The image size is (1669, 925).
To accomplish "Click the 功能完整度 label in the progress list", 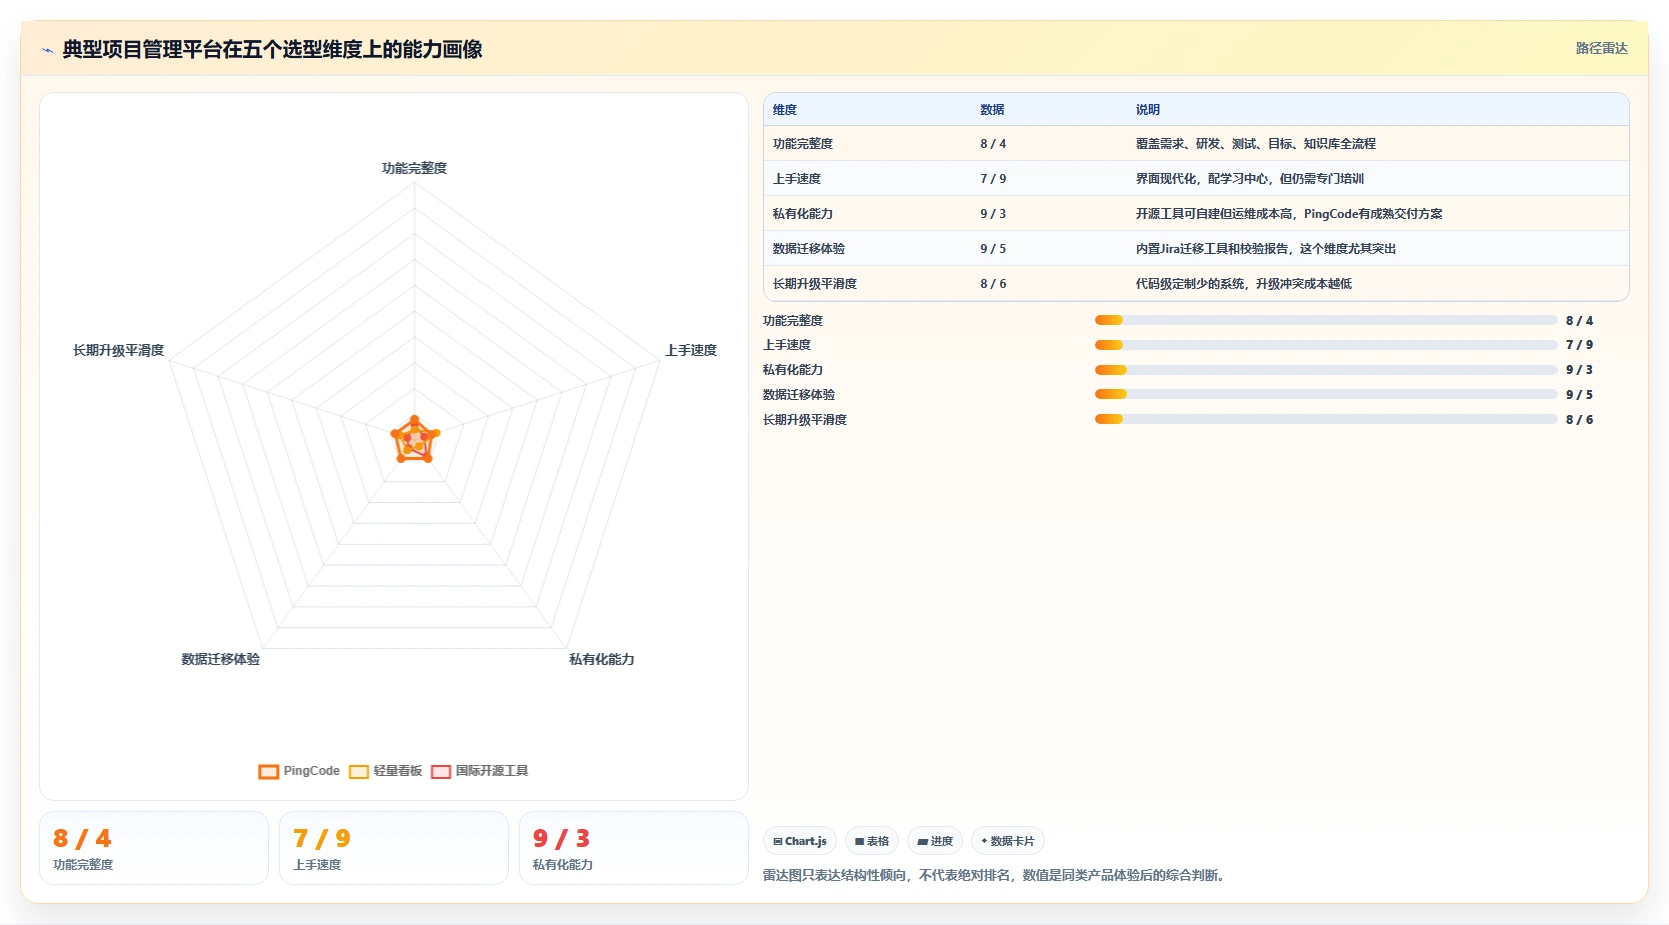I will (793, 321).
